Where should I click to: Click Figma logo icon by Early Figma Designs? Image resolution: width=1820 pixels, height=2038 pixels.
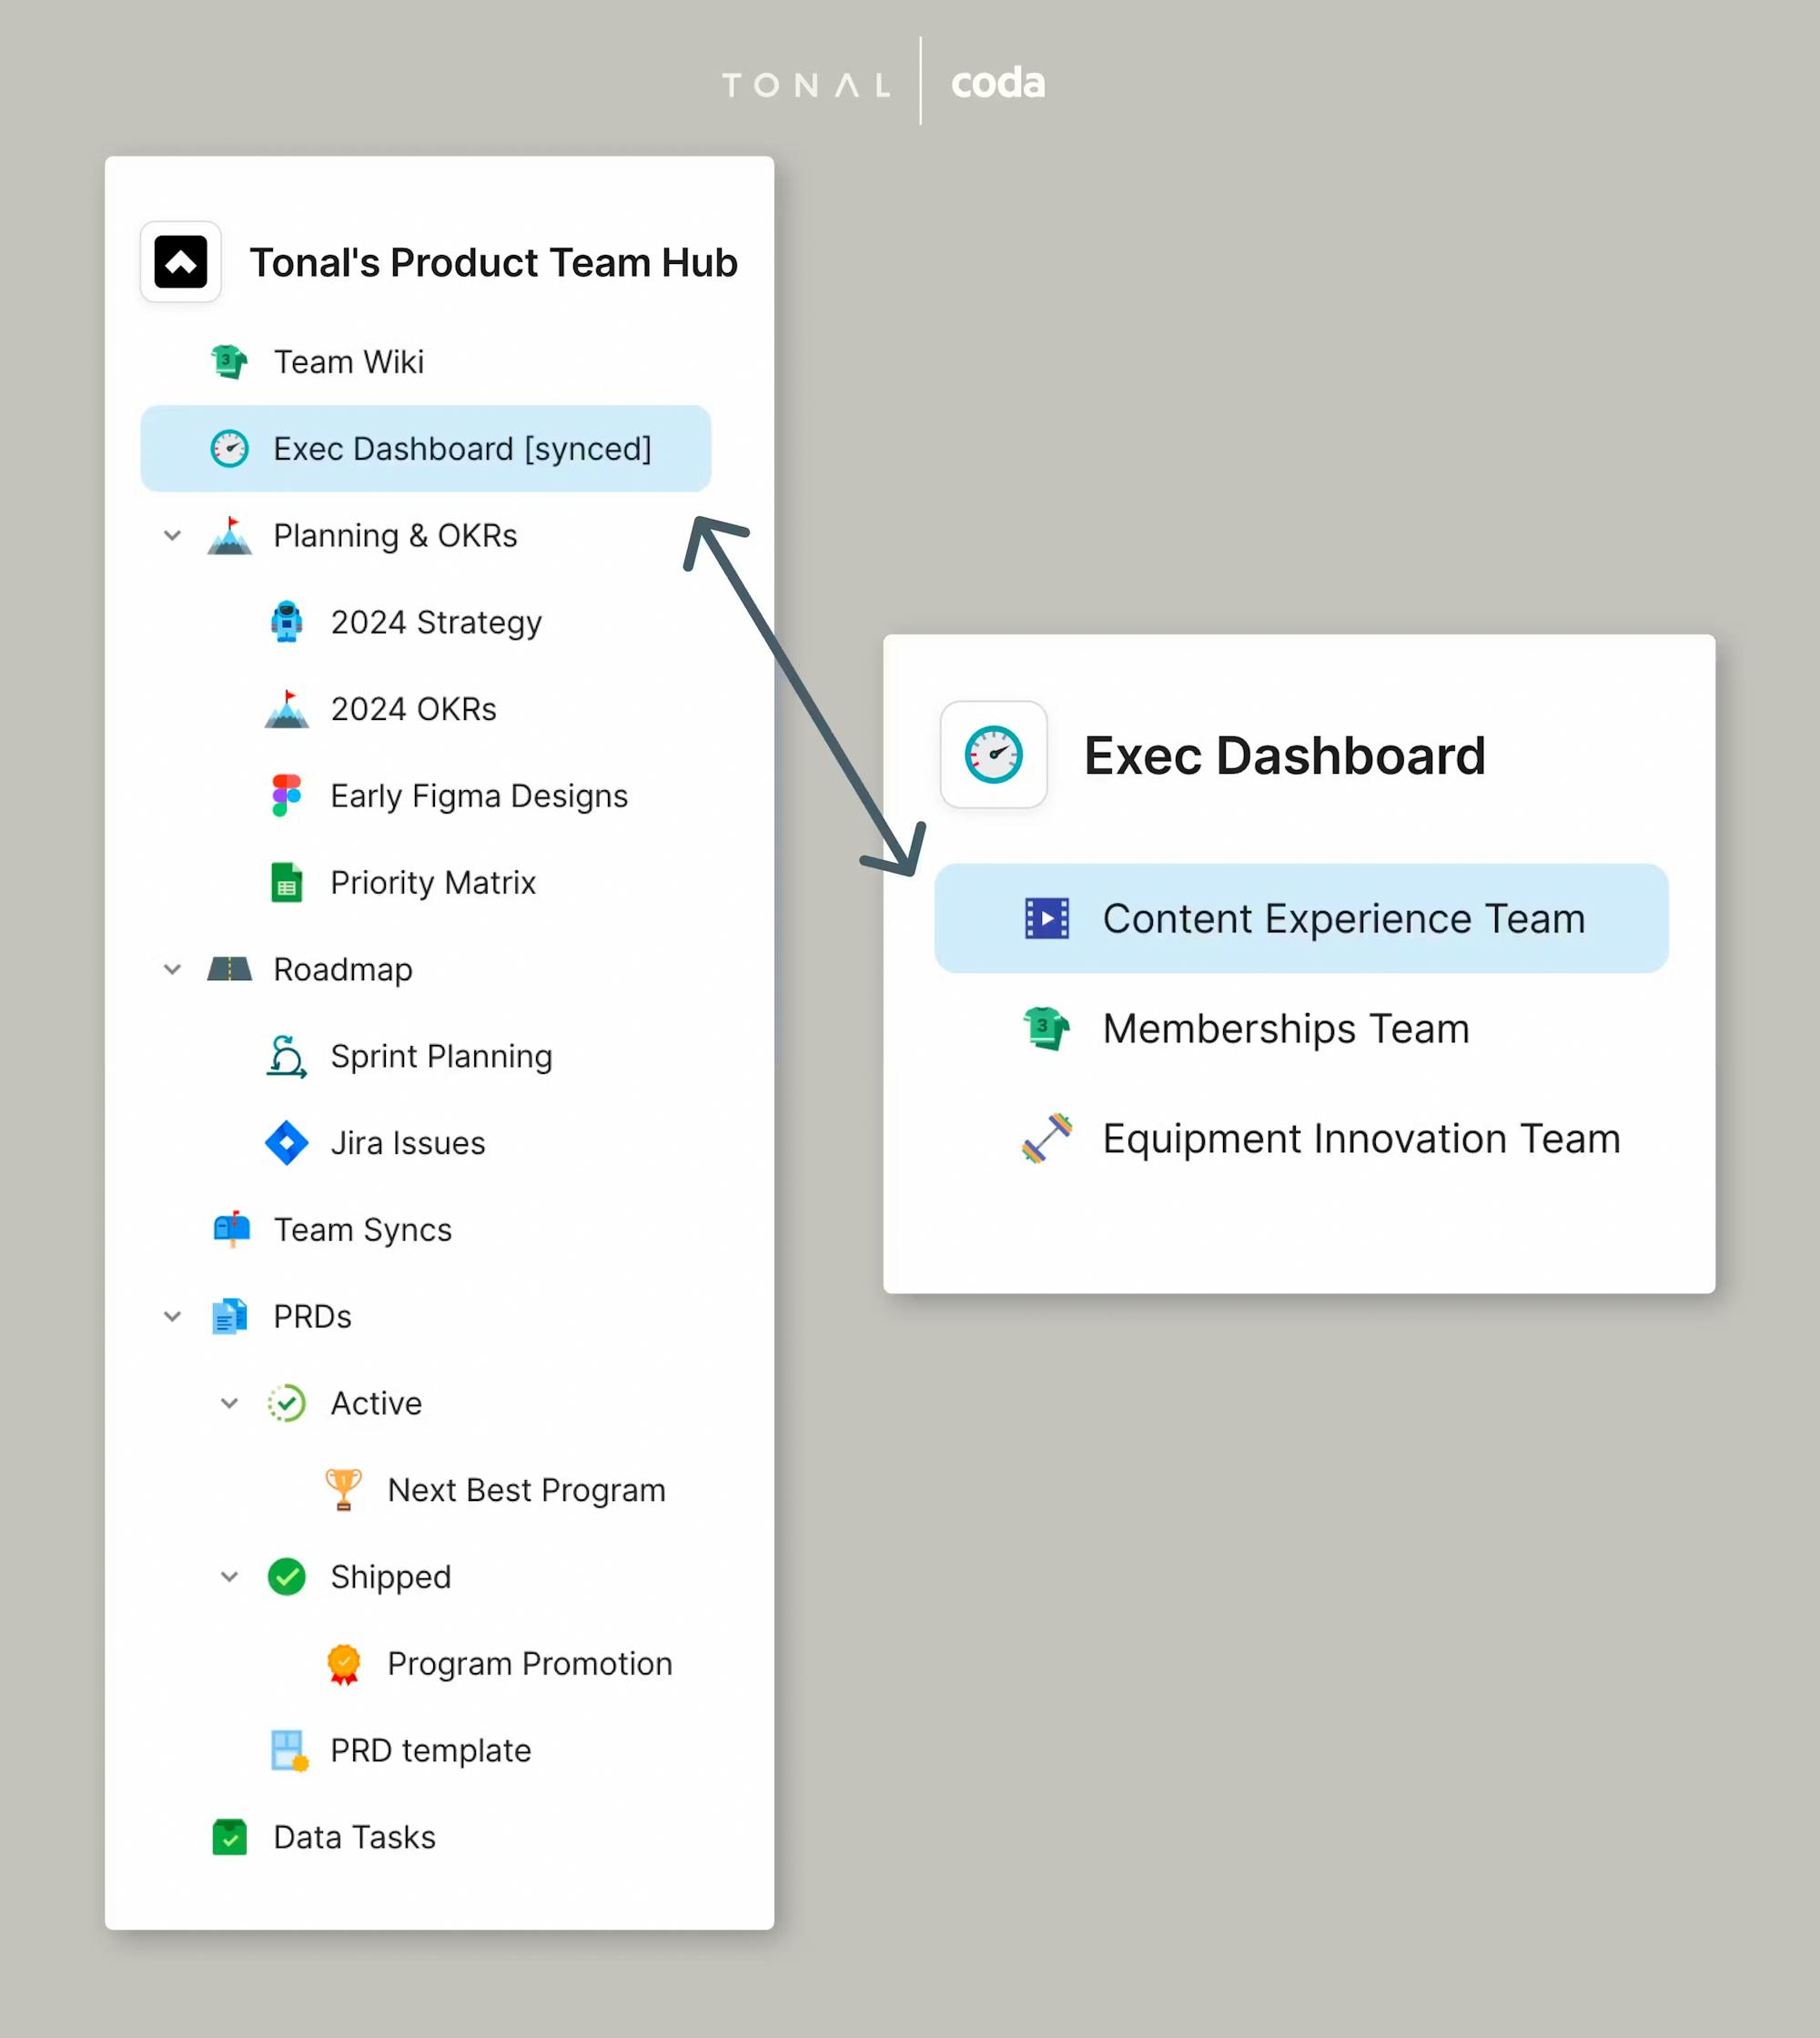pos(287,795)
